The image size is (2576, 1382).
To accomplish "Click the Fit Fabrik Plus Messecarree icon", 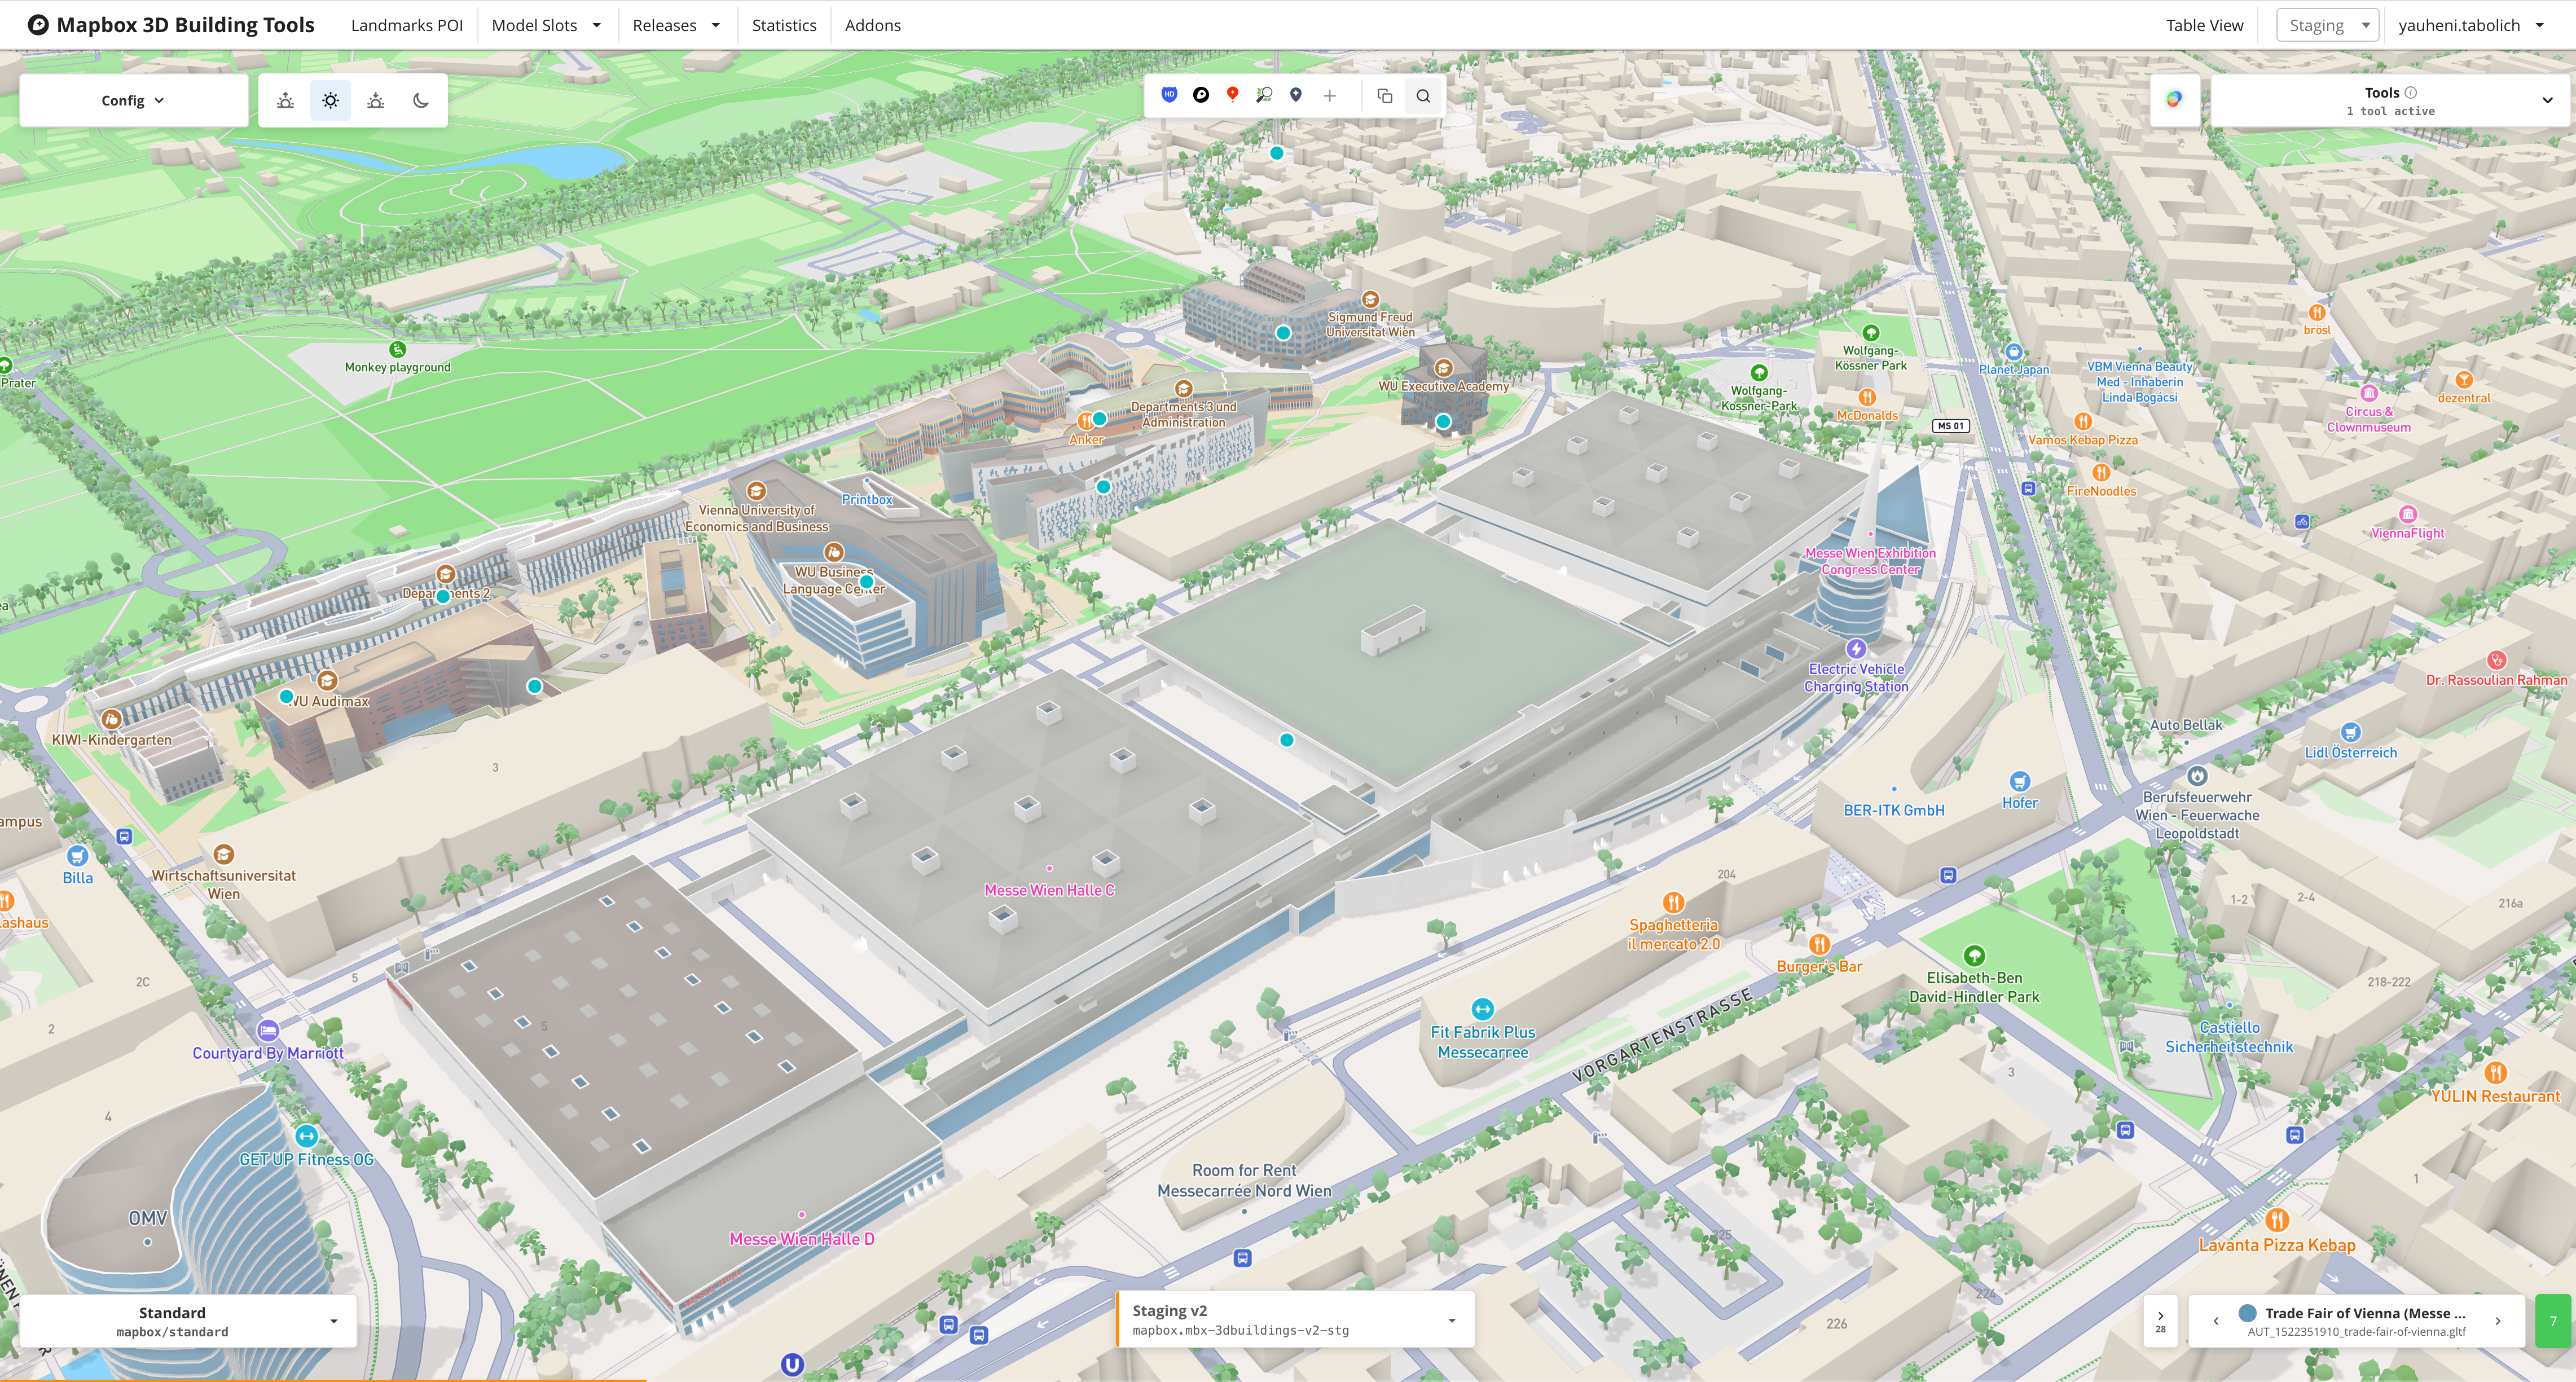I will pos(1483,1009).
